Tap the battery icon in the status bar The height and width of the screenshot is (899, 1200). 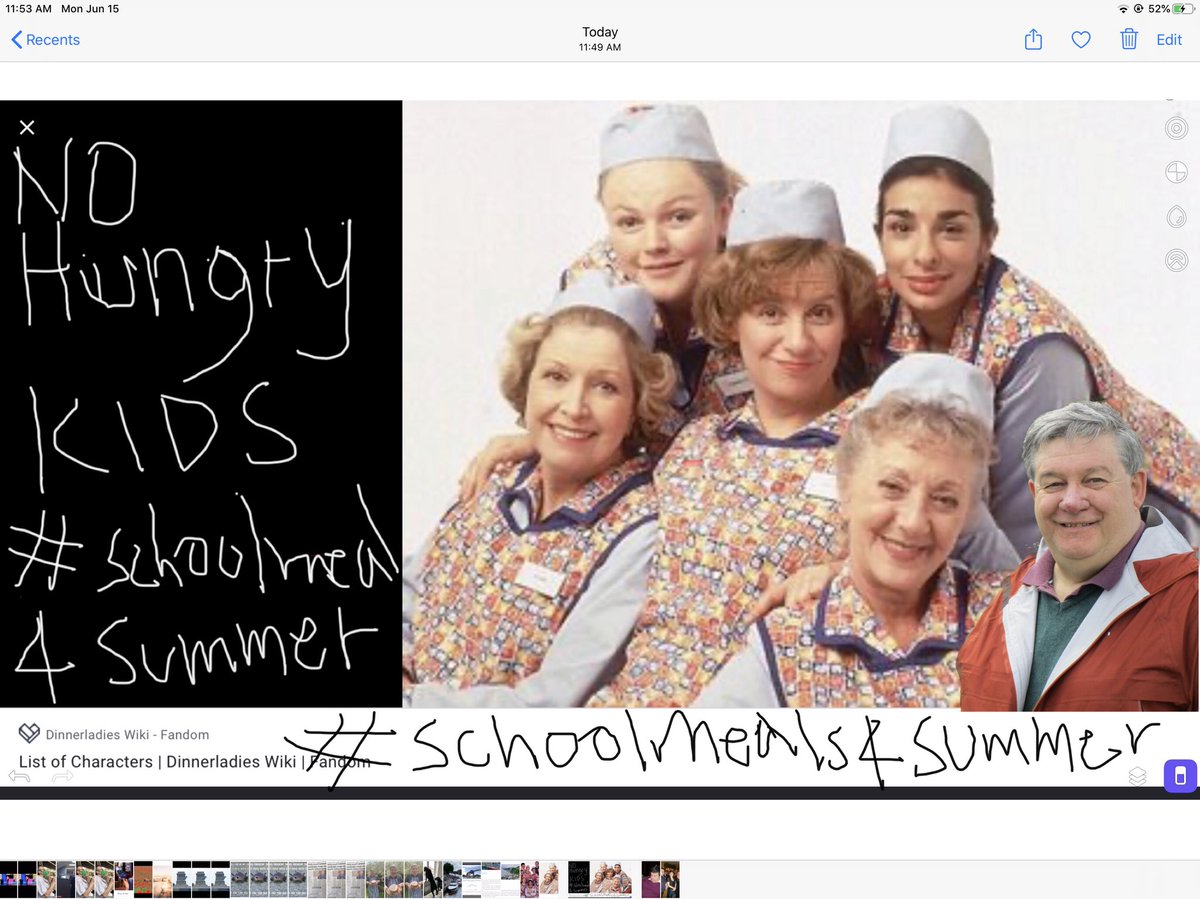click(1186, 8)
